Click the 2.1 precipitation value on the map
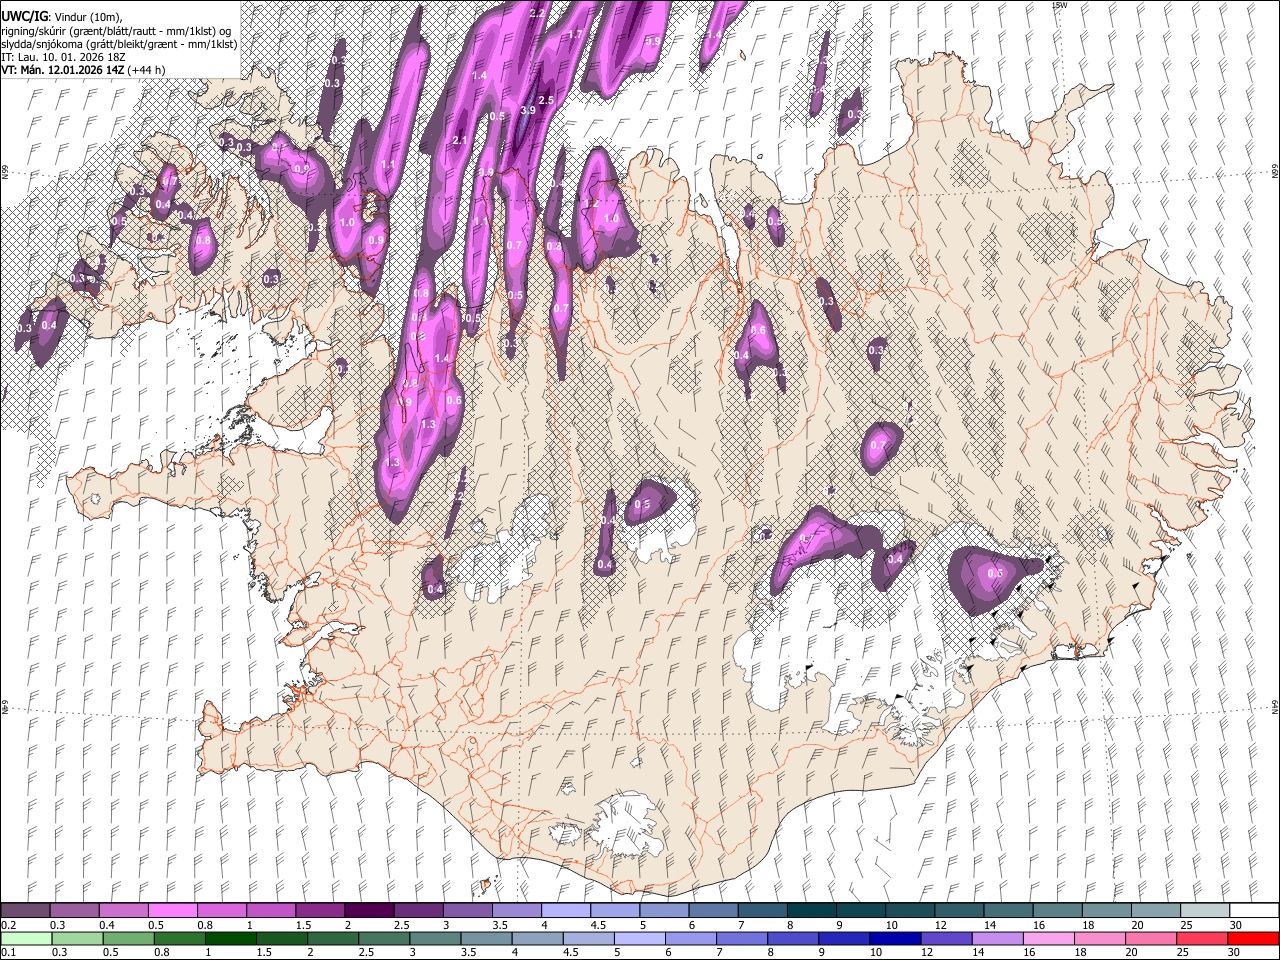1280x960 pixels. click(x=461, y=140)
